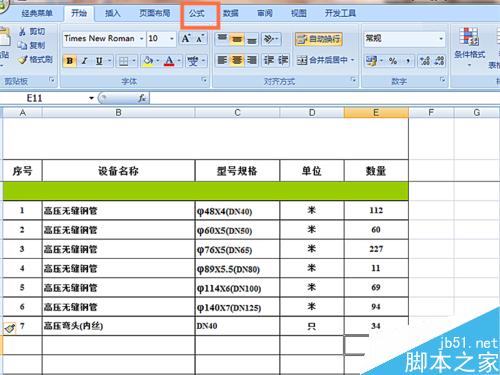Switch to the 插入 tab

112,13
